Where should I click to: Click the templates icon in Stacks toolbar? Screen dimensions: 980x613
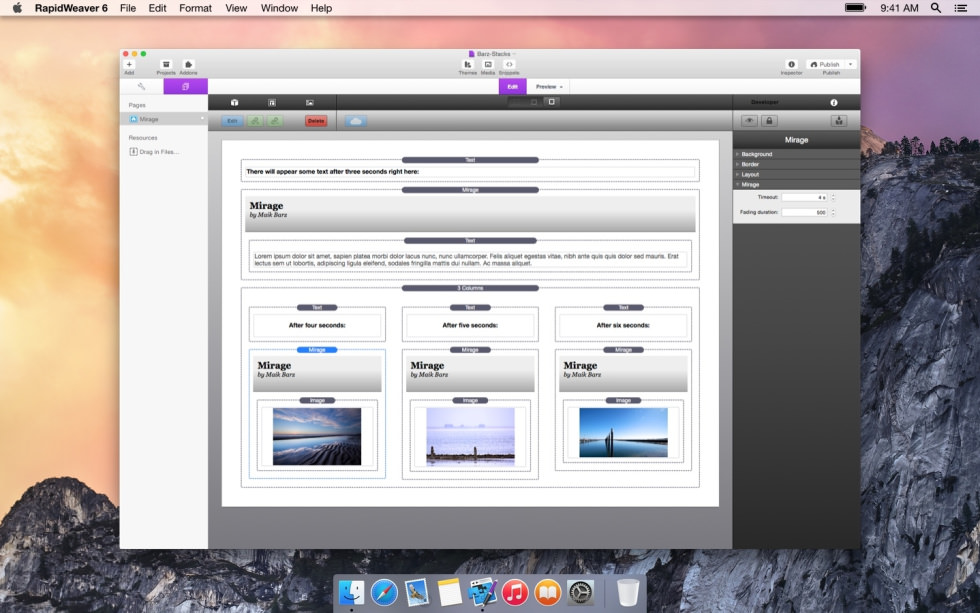(x=272, y=102)
